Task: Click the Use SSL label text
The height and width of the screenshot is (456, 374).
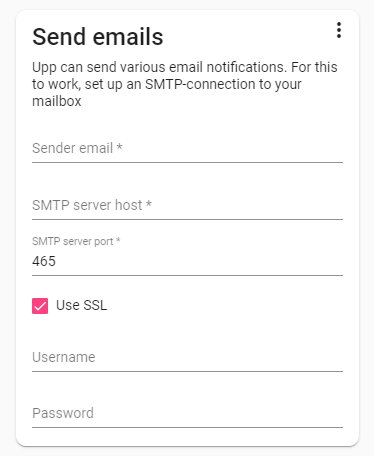Action: 82,305
